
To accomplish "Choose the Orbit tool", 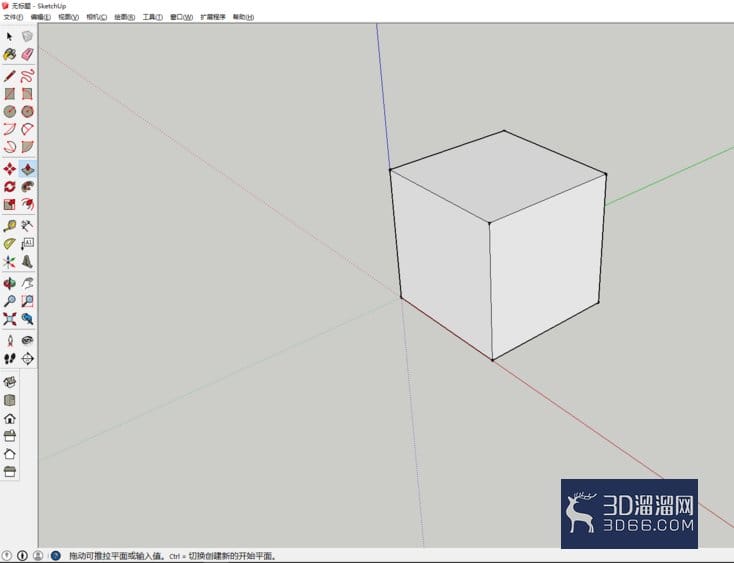I will (9, 284).
